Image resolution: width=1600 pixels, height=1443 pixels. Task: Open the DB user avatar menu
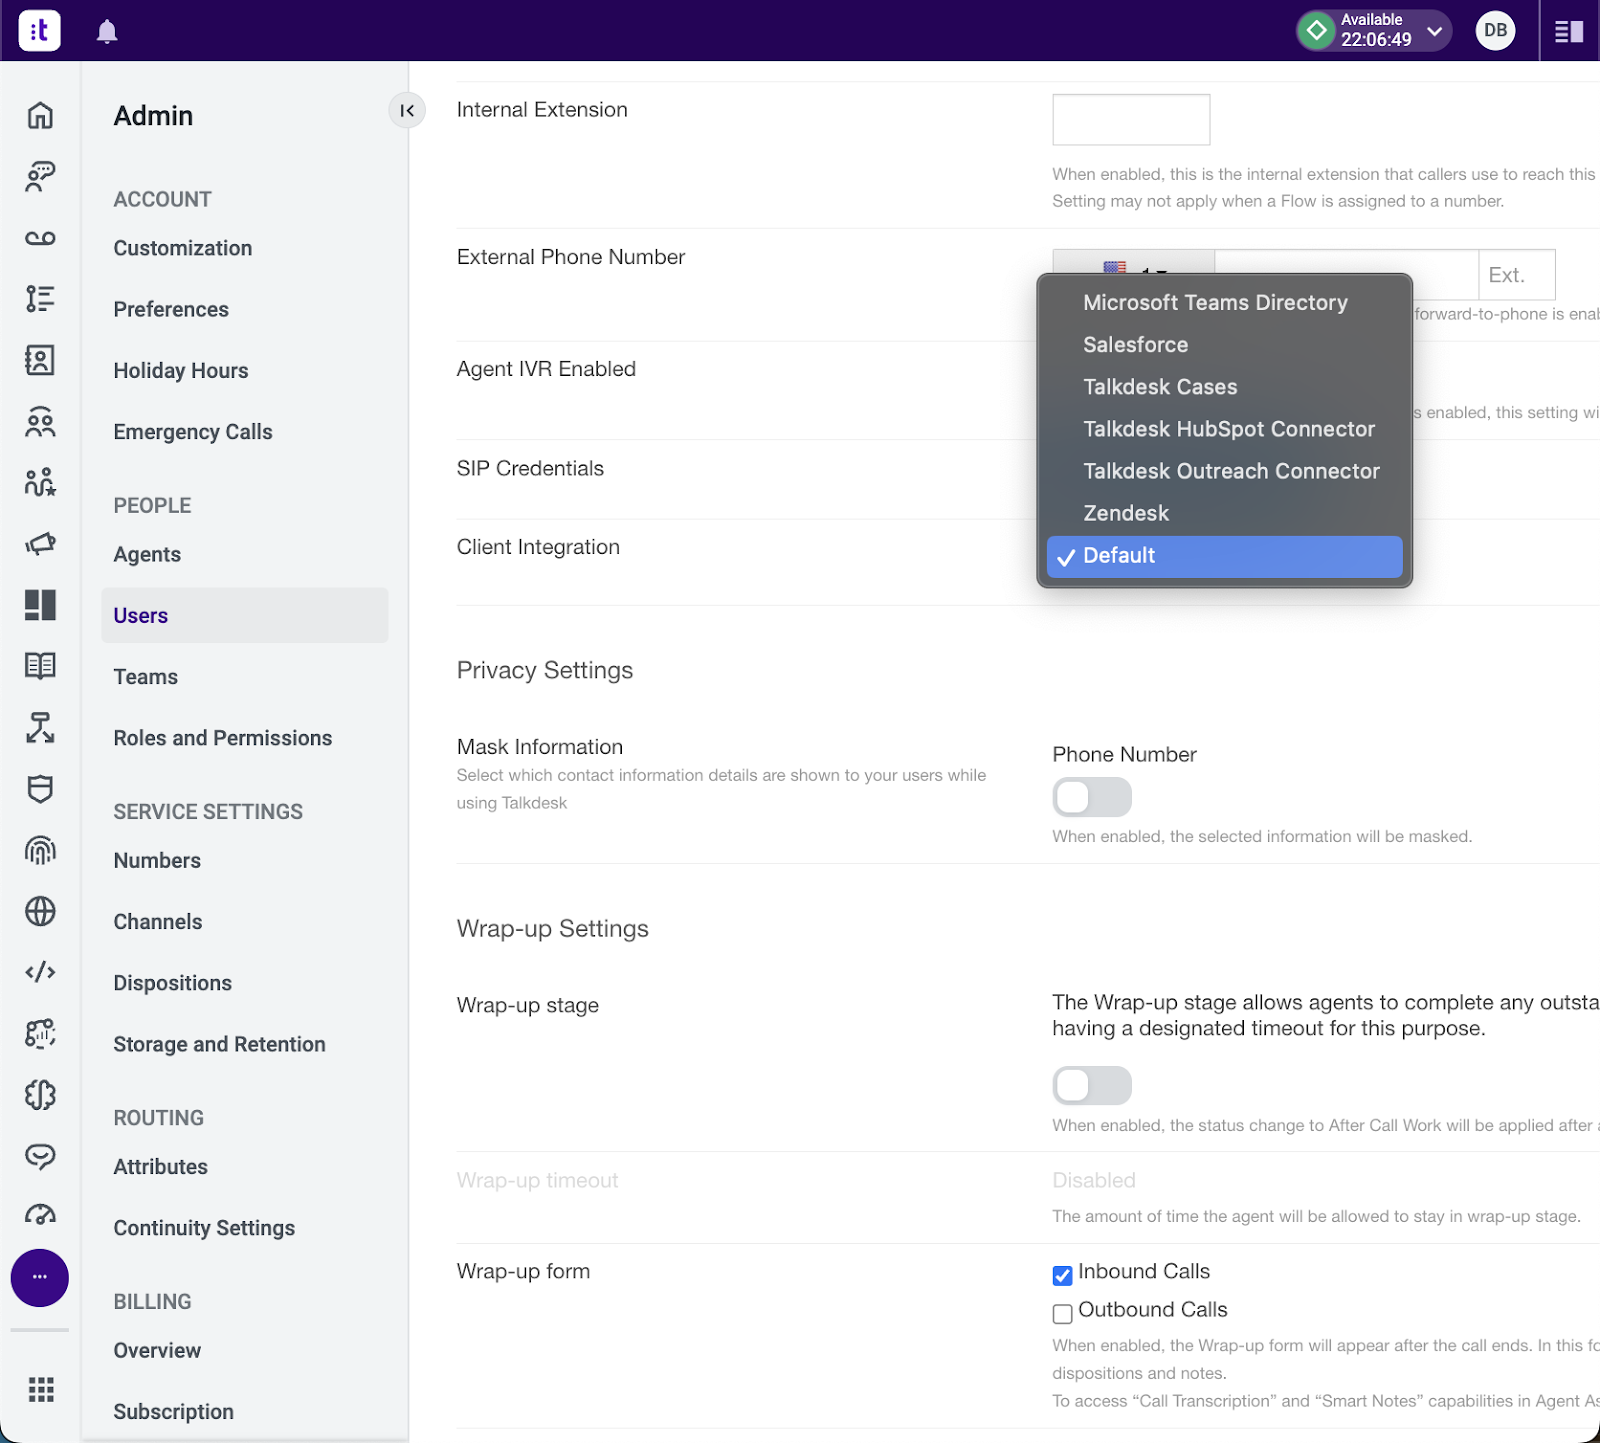[1495, 30]
